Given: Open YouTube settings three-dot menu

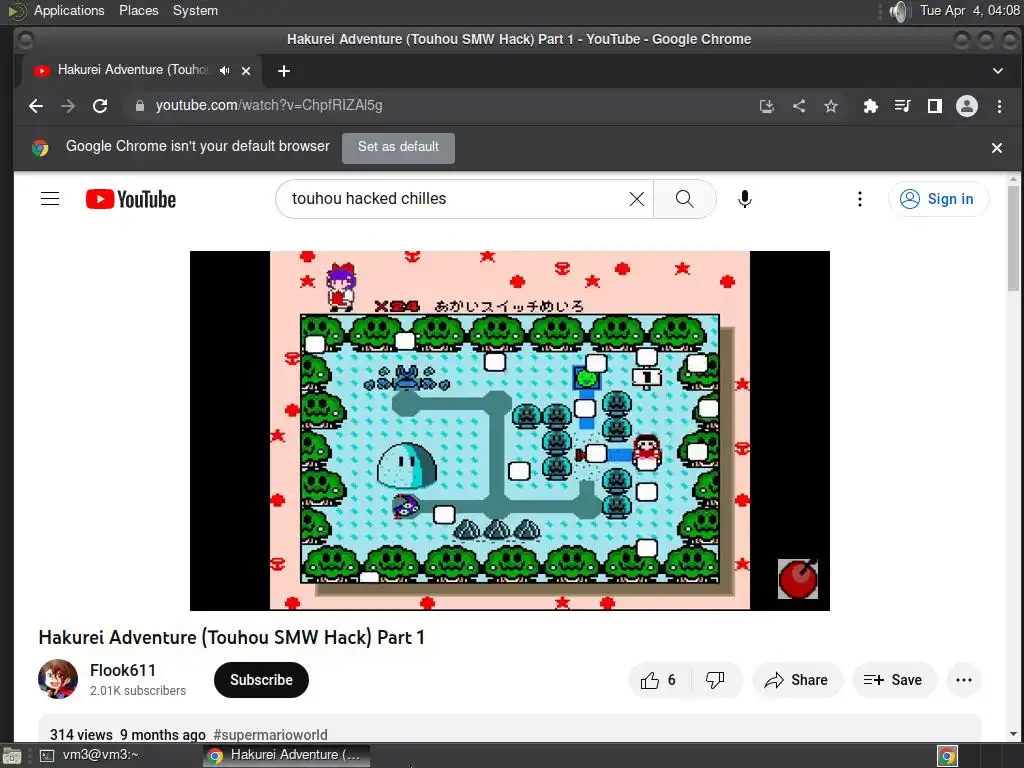Looking at the screenshot, I should (859, 199).
